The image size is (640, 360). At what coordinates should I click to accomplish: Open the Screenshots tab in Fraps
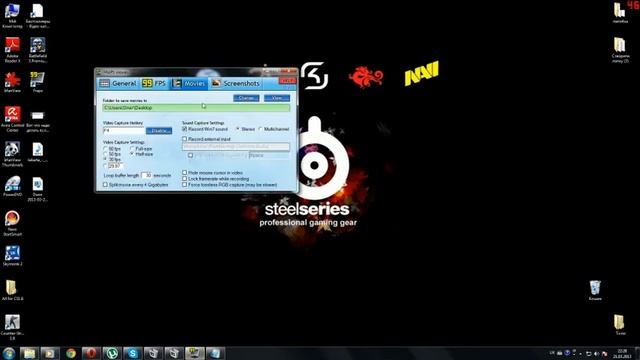236,83
